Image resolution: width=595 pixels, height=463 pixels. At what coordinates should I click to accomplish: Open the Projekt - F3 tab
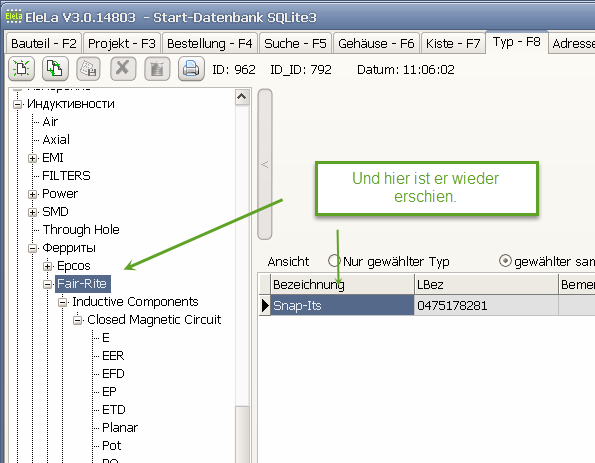point(121,43)
